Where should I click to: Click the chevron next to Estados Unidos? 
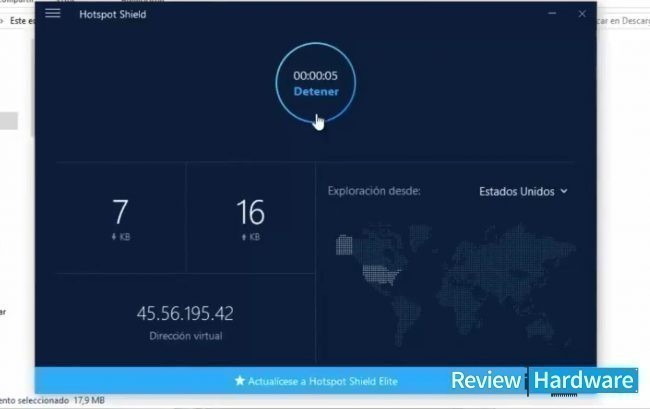pyautogui.click(x=564, y=191)
